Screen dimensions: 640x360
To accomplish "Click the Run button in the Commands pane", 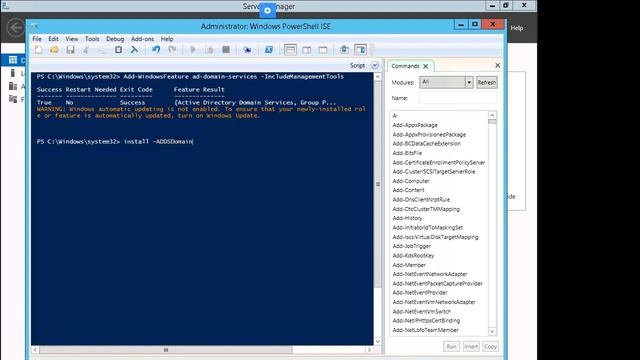I will click(451, 347).
